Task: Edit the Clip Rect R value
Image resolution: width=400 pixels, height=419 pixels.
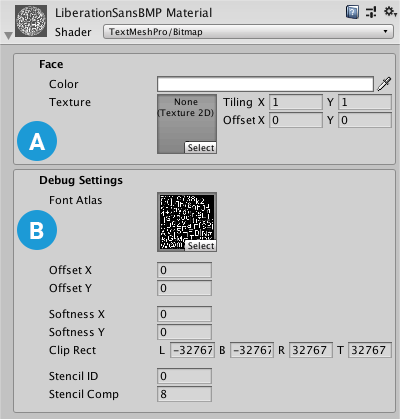Action: click(x=311, y=350)
